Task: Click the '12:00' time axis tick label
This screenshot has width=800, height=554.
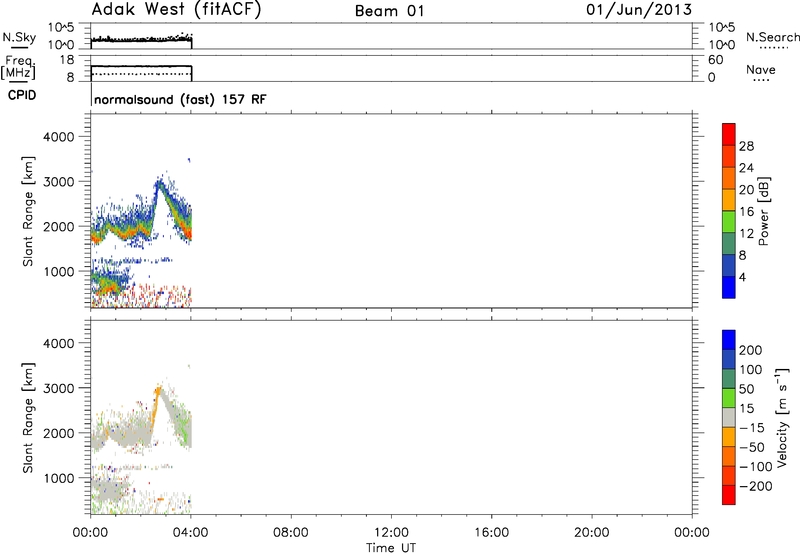Action: pyautogui.click(x=391, y=533)
